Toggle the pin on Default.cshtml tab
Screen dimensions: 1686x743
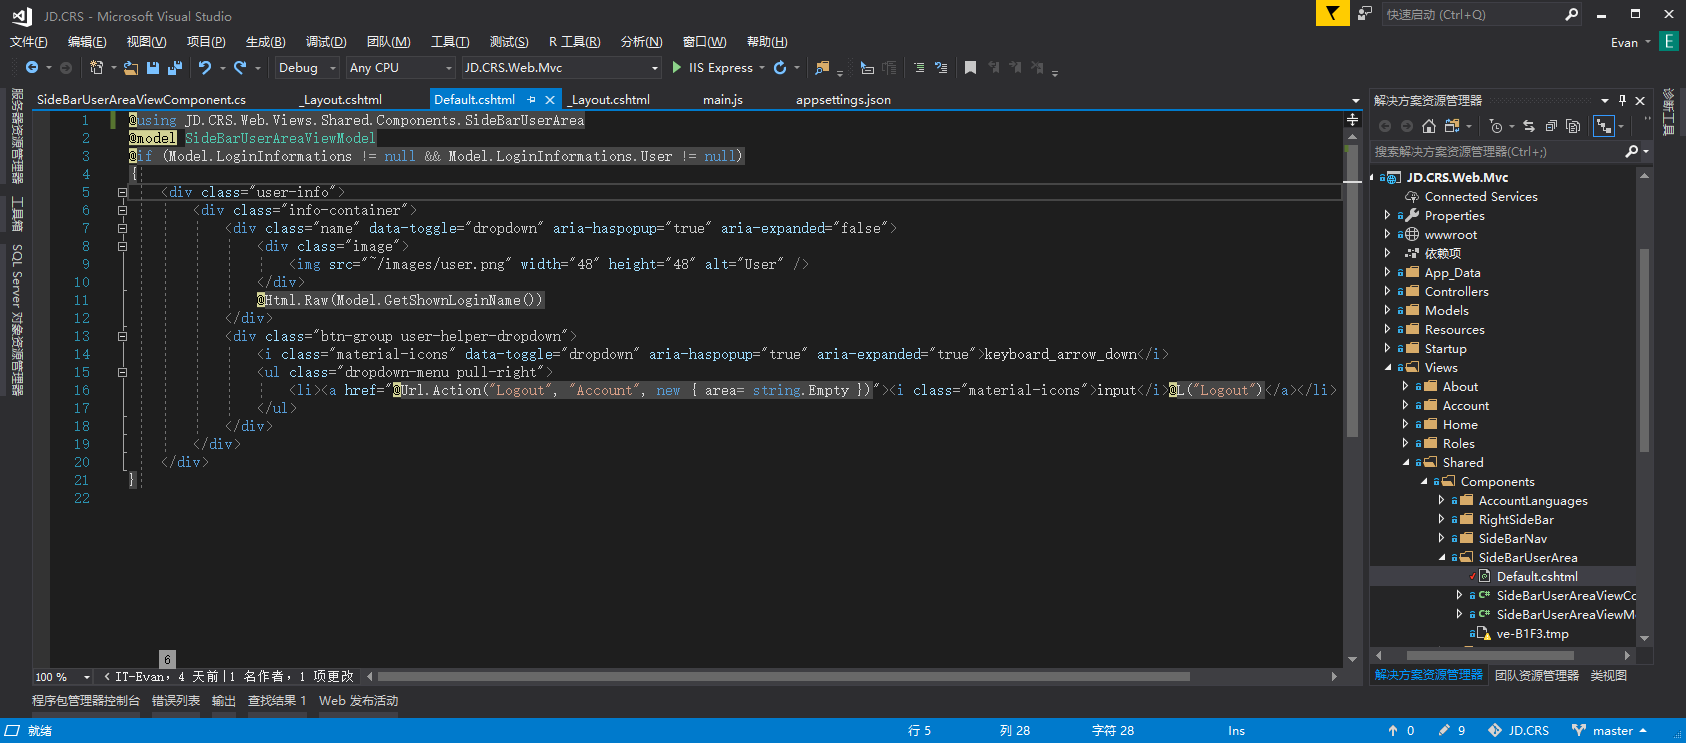[x=531, y=100]
